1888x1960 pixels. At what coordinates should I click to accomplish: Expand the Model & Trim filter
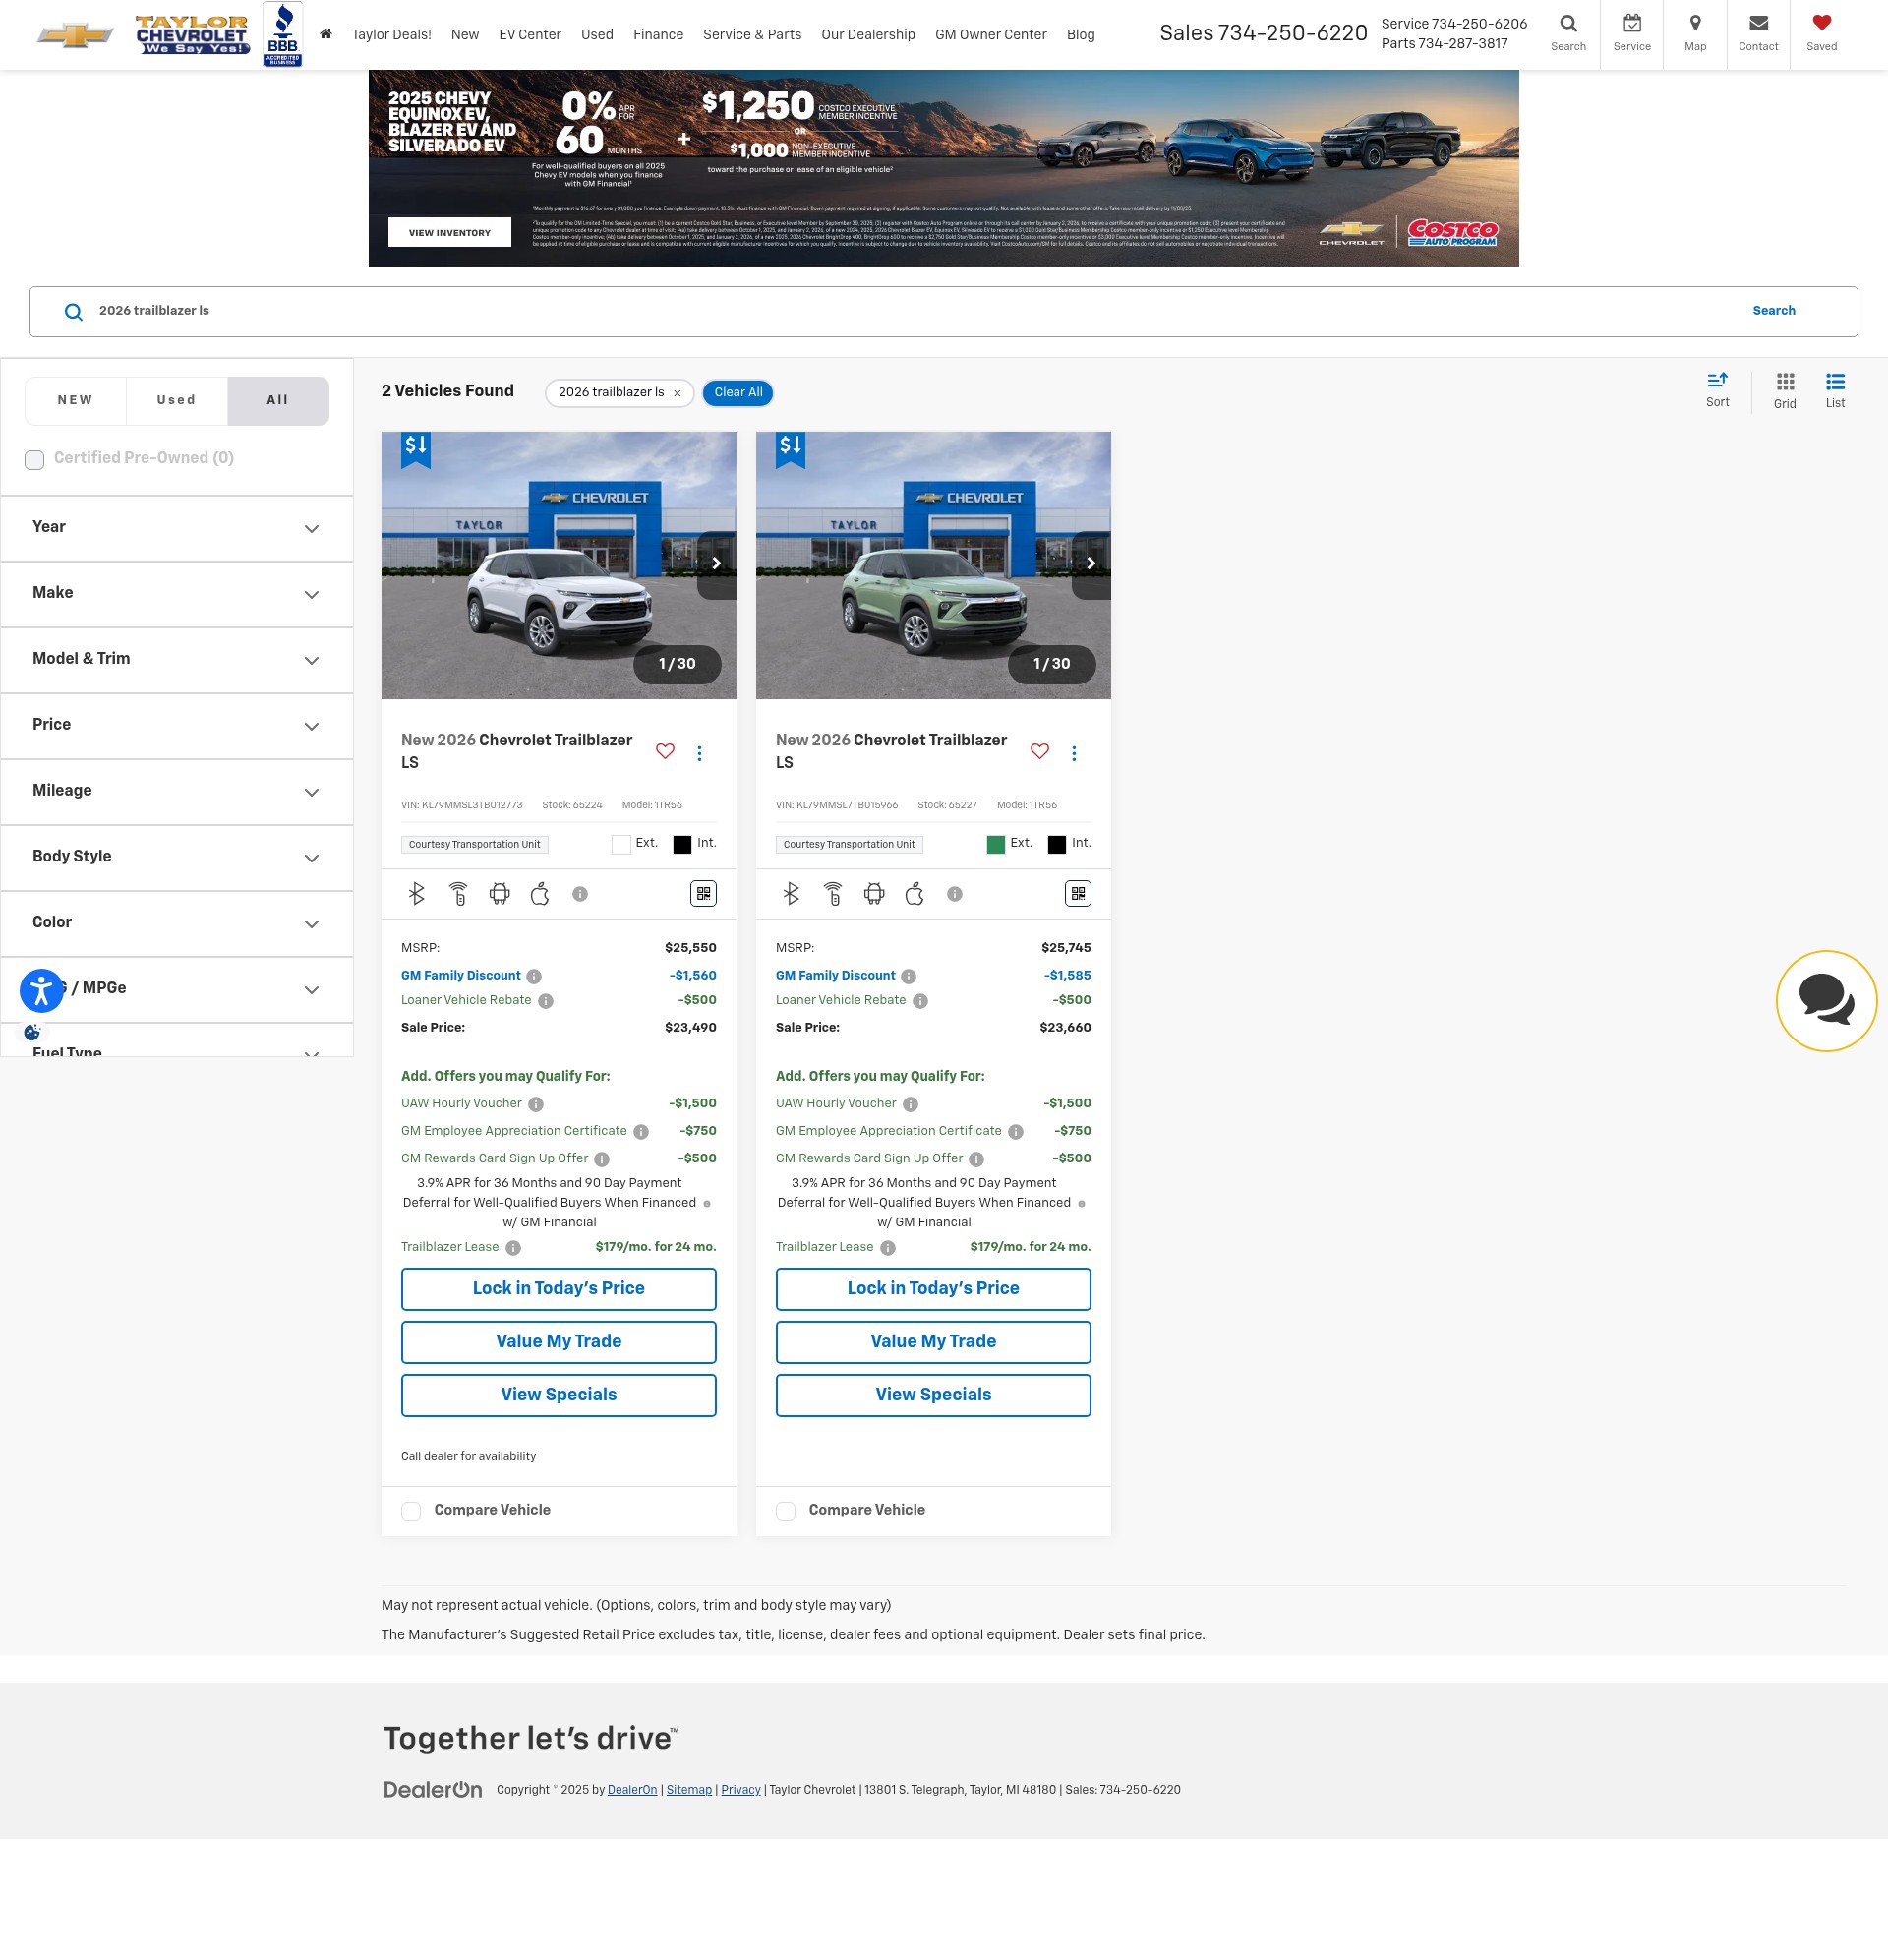point(177,660)
